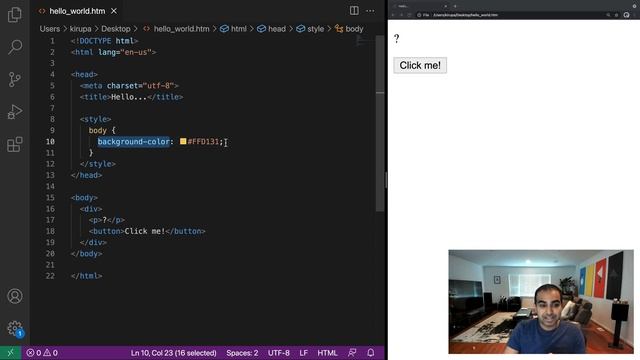Click the remote window indicator in status bar

click(10, 353)
